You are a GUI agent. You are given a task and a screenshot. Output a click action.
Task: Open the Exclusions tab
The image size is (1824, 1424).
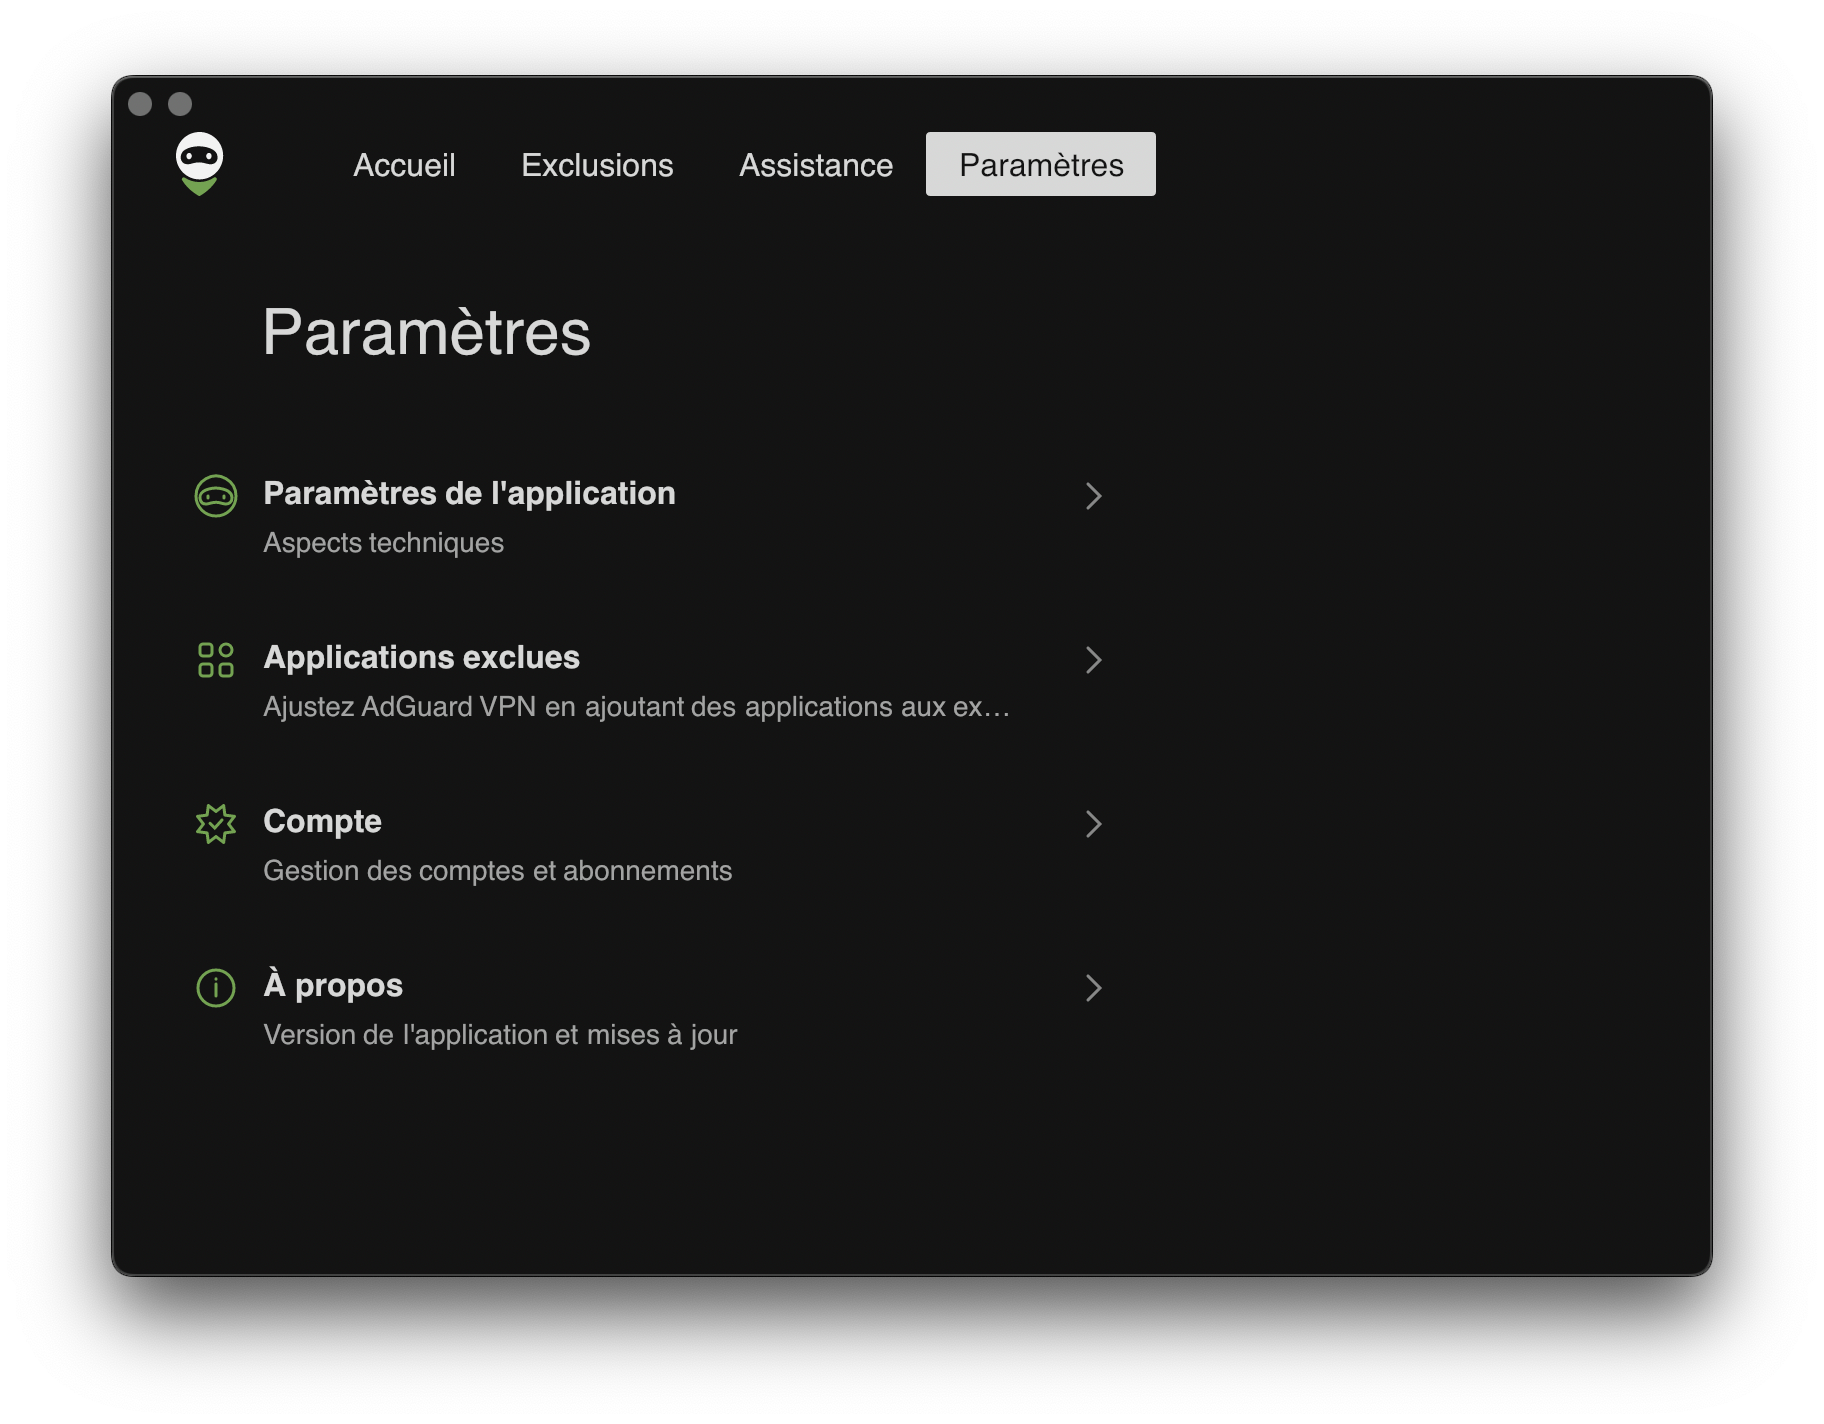point(597,165)
